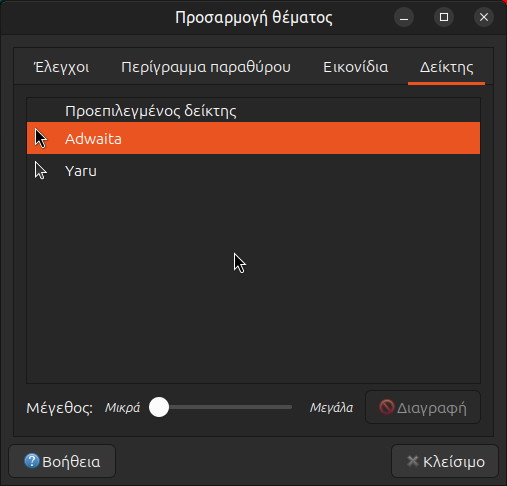Close the window with the titlebar X

484,17
